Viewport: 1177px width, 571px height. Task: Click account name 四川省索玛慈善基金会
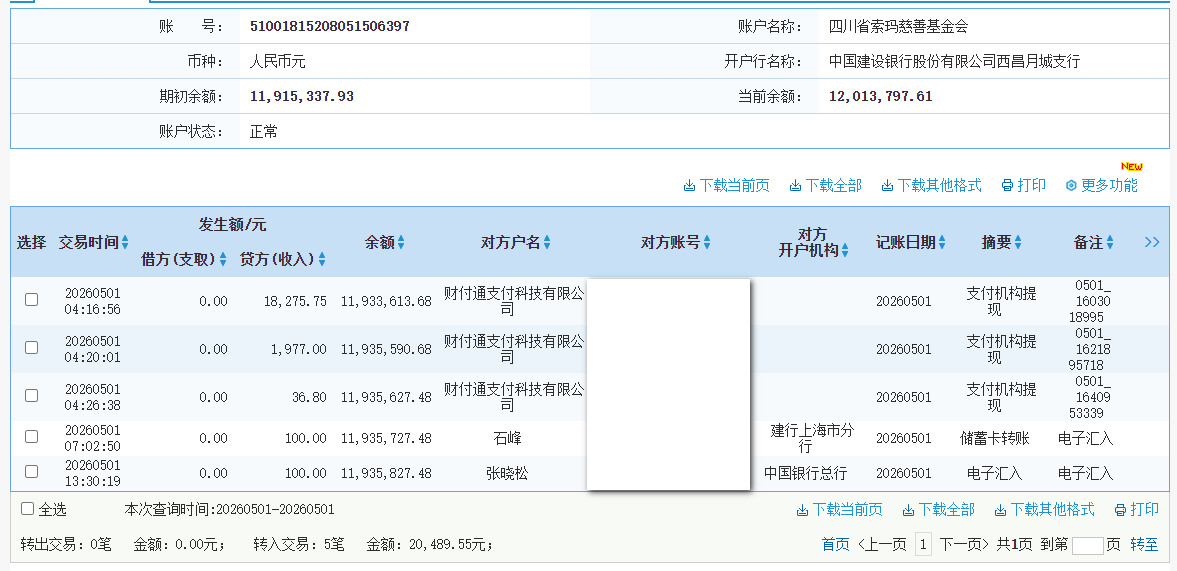click(x=899, y=26)
